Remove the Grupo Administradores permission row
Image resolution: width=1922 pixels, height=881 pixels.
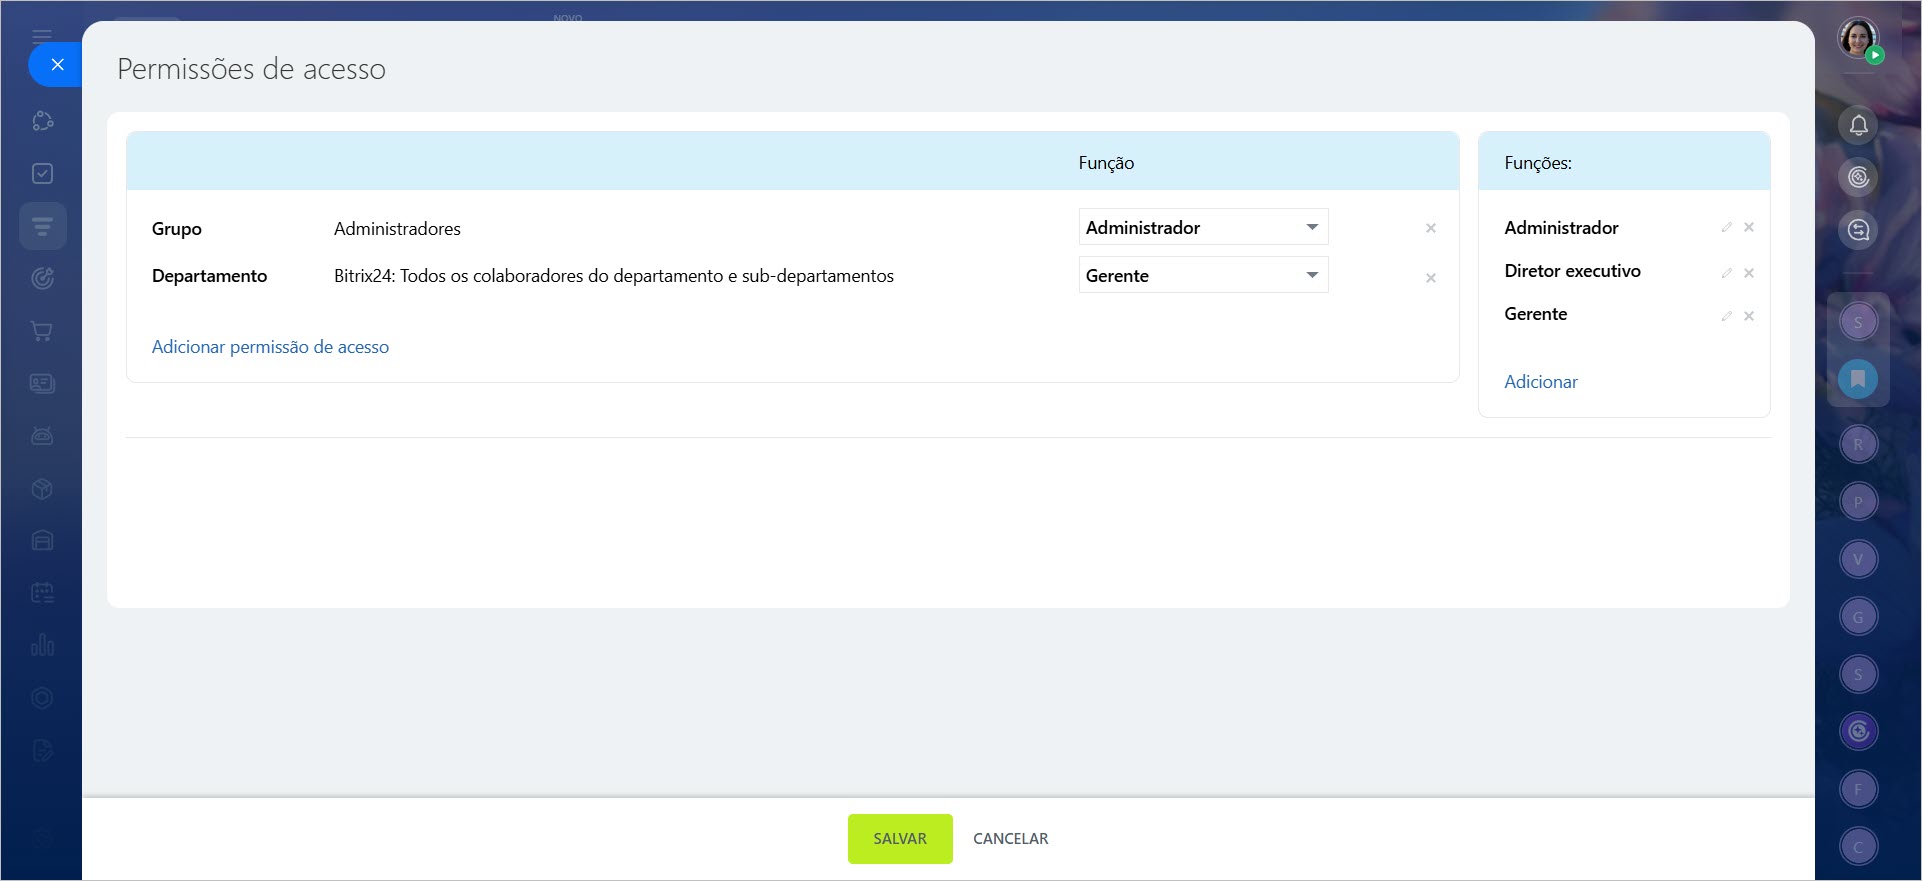click(x=1431, y=229)
